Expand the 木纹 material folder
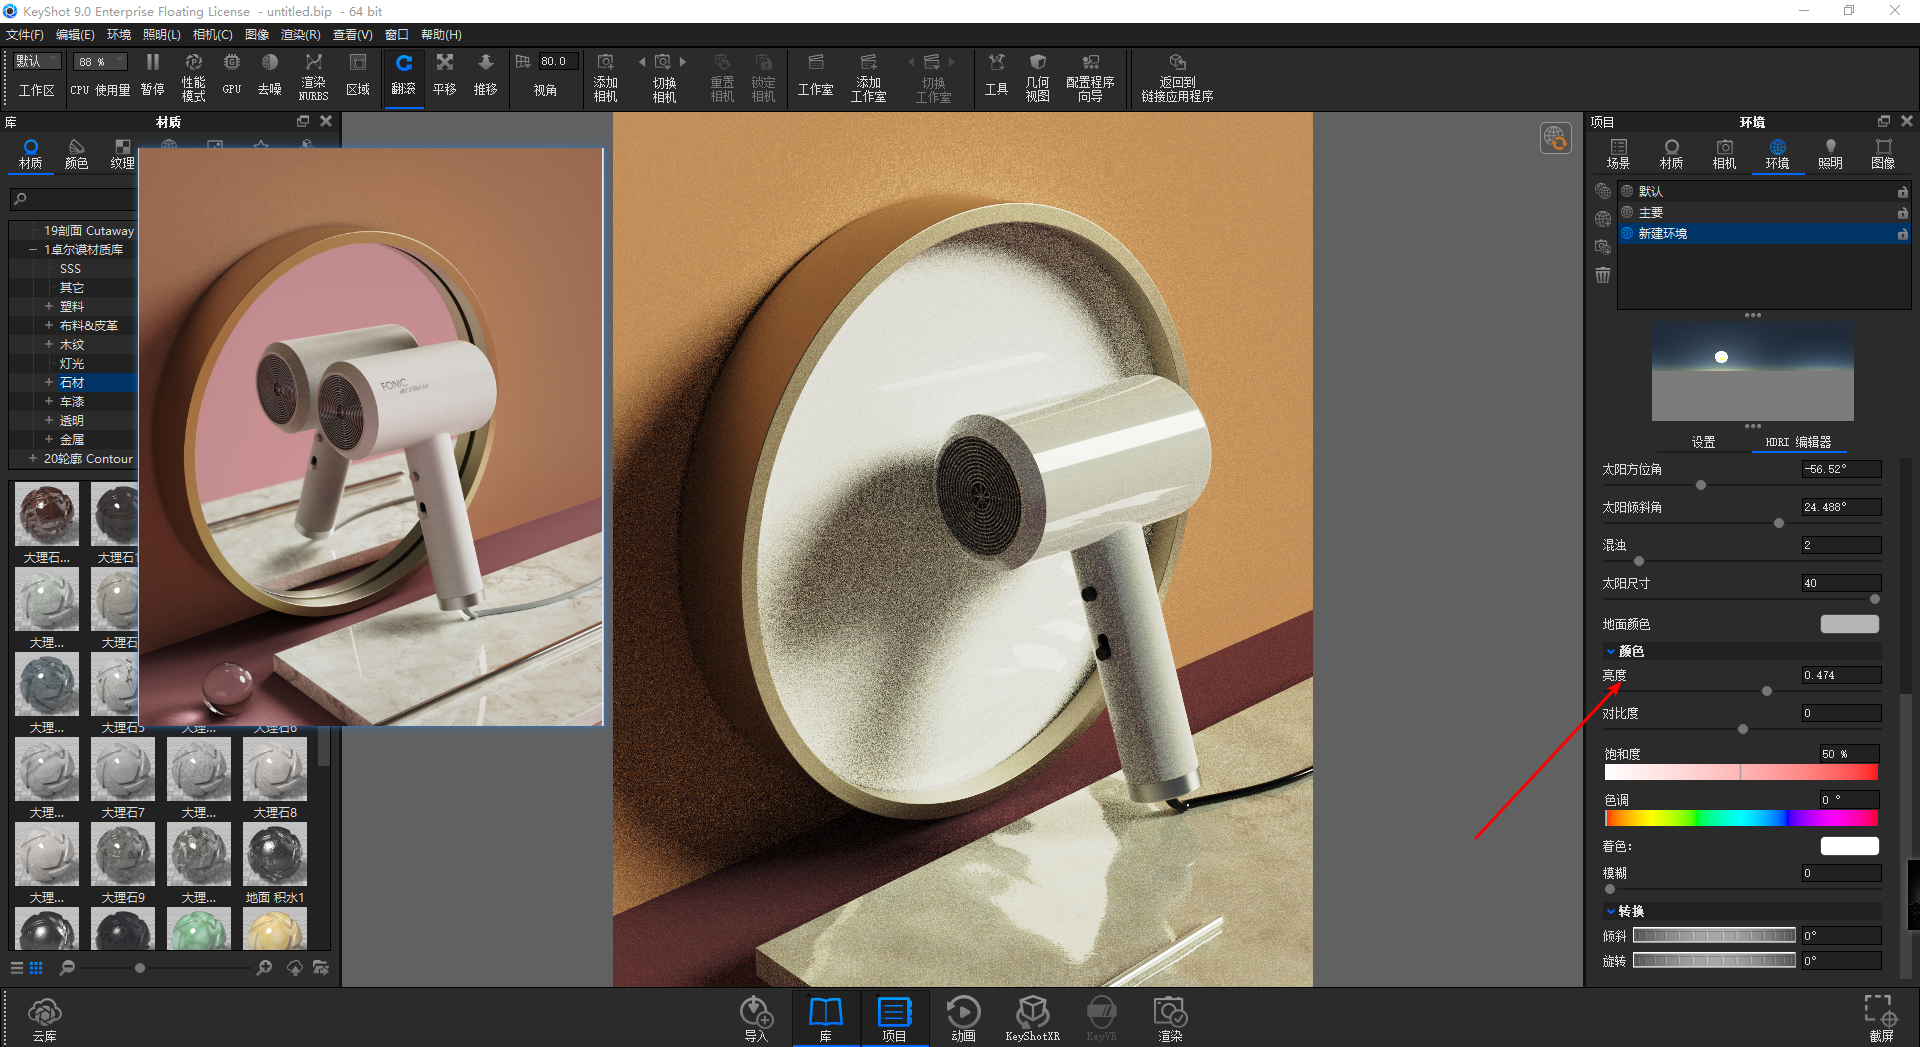 pos(48,344)
